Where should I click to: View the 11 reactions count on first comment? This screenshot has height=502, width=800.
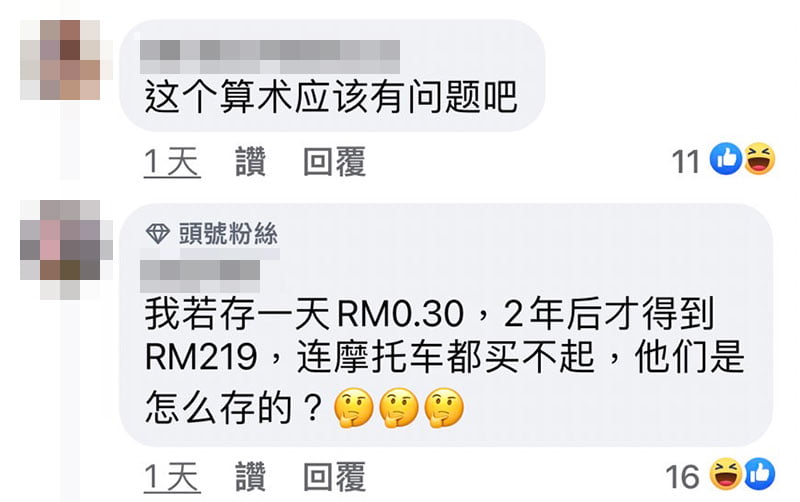(x=686, y=162)
